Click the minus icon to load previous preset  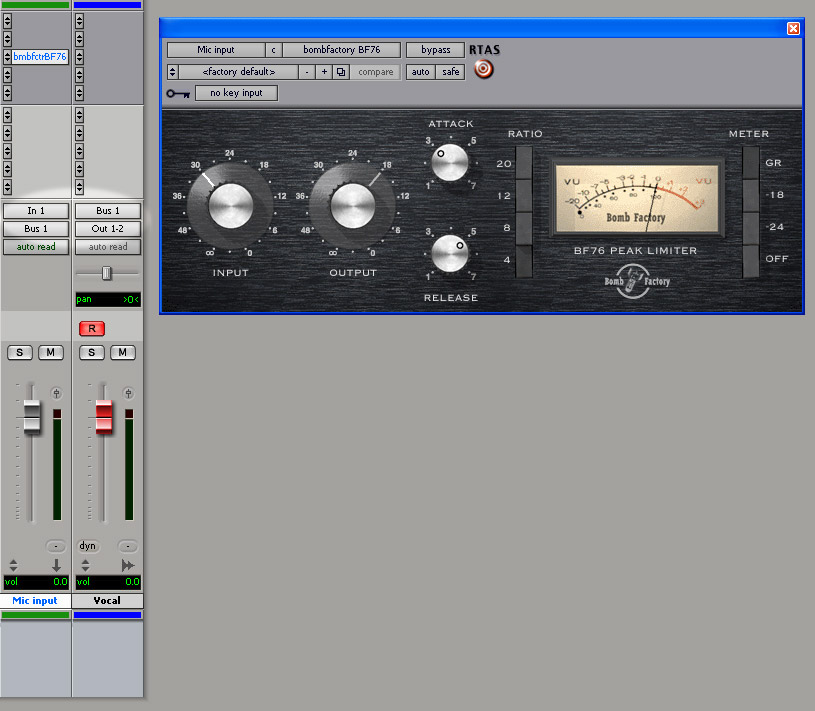point(307,71)
